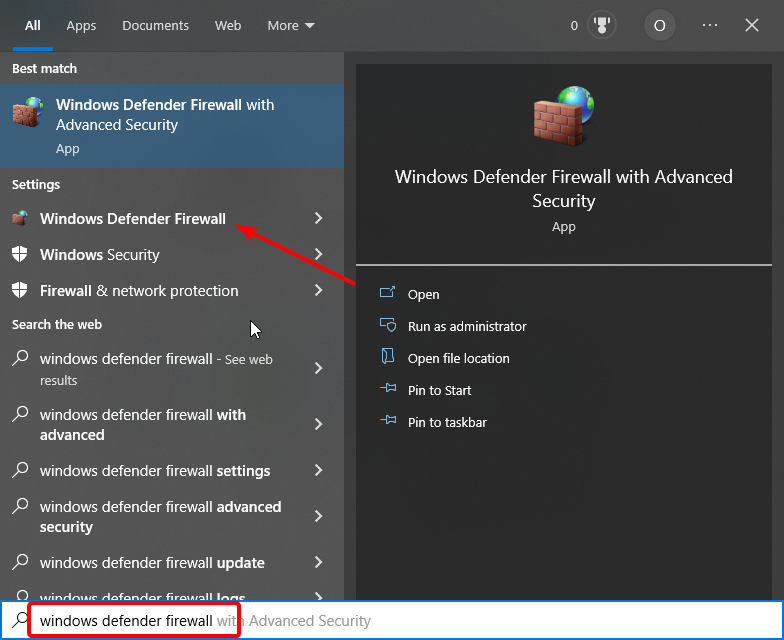Switch to the All tab
Viewport: 784px width, 640px height.
pyautogui.click(x=32, y=26)
